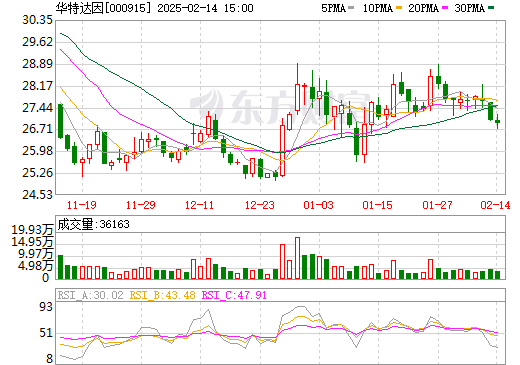Viewport: 520px width, 365px height.
Task: Click the 30.35 top price axis label
Action: (37, 20)
